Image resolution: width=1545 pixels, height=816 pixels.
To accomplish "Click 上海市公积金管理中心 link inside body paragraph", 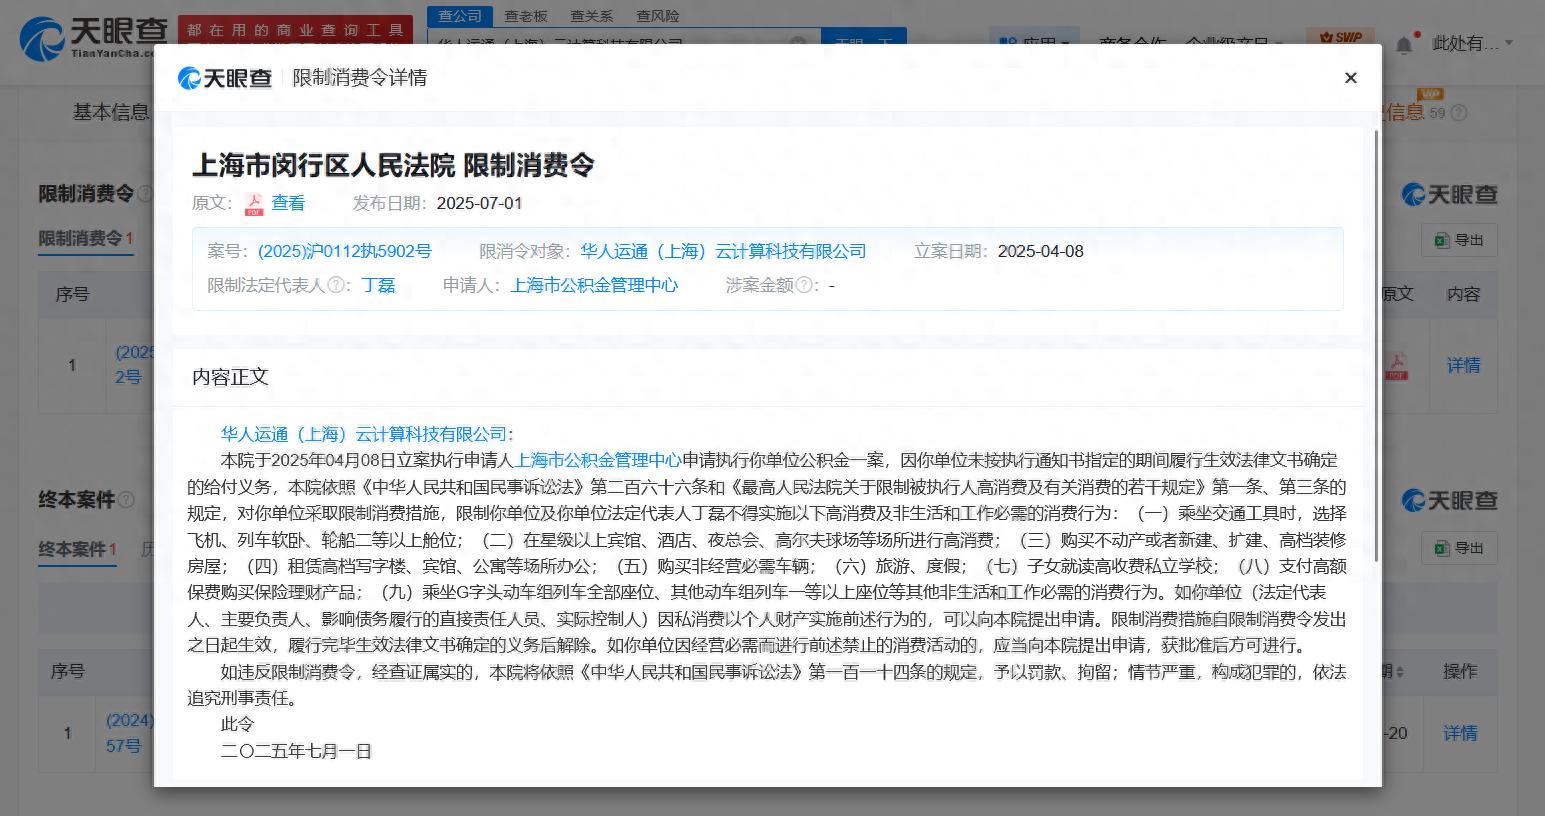I will click(x=598, y=460).
